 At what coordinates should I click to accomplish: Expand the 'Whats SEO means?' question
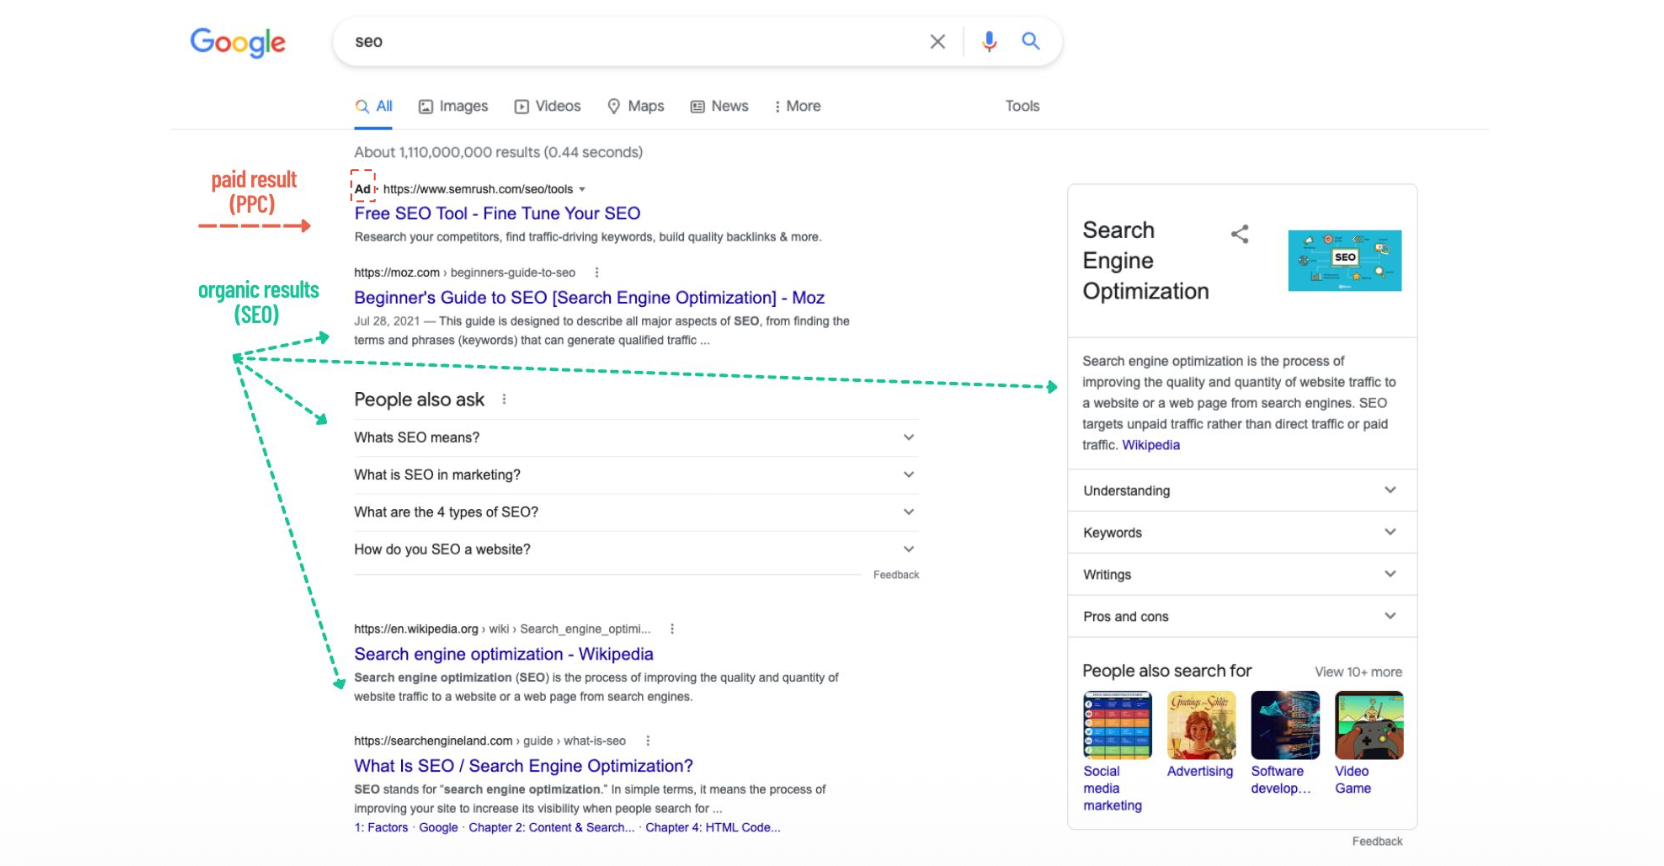point(908,438)
